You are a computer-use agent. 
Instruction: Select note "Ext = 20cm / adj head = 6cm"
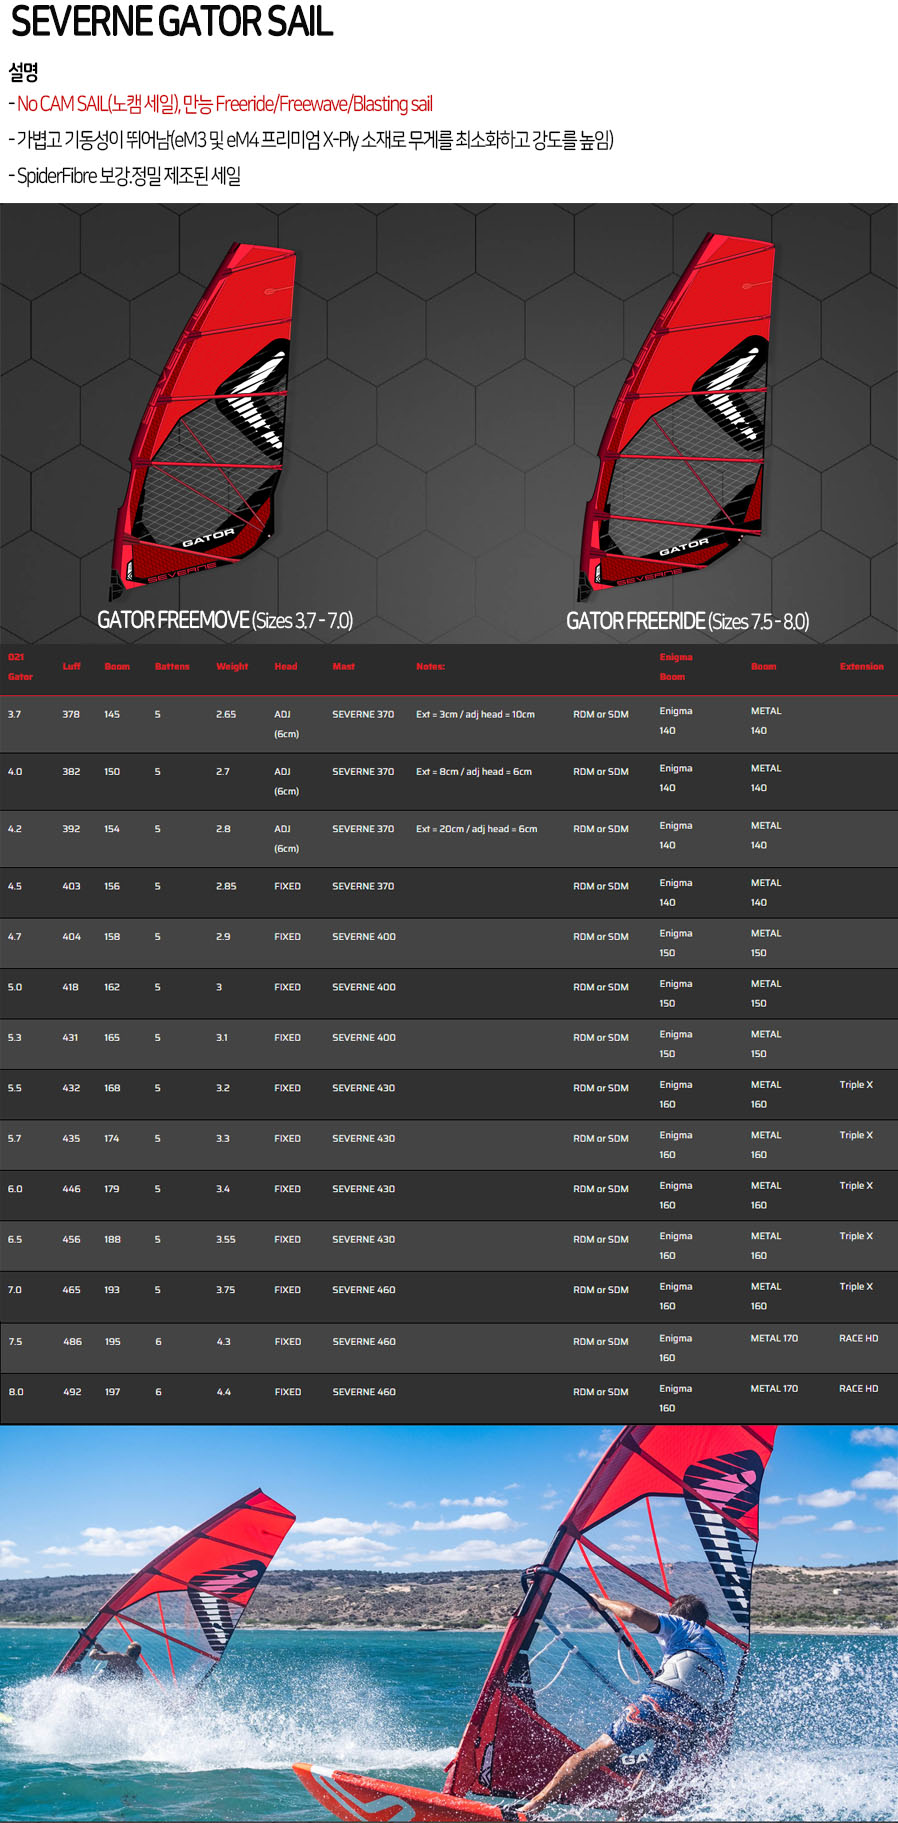[x=477, y=828]
